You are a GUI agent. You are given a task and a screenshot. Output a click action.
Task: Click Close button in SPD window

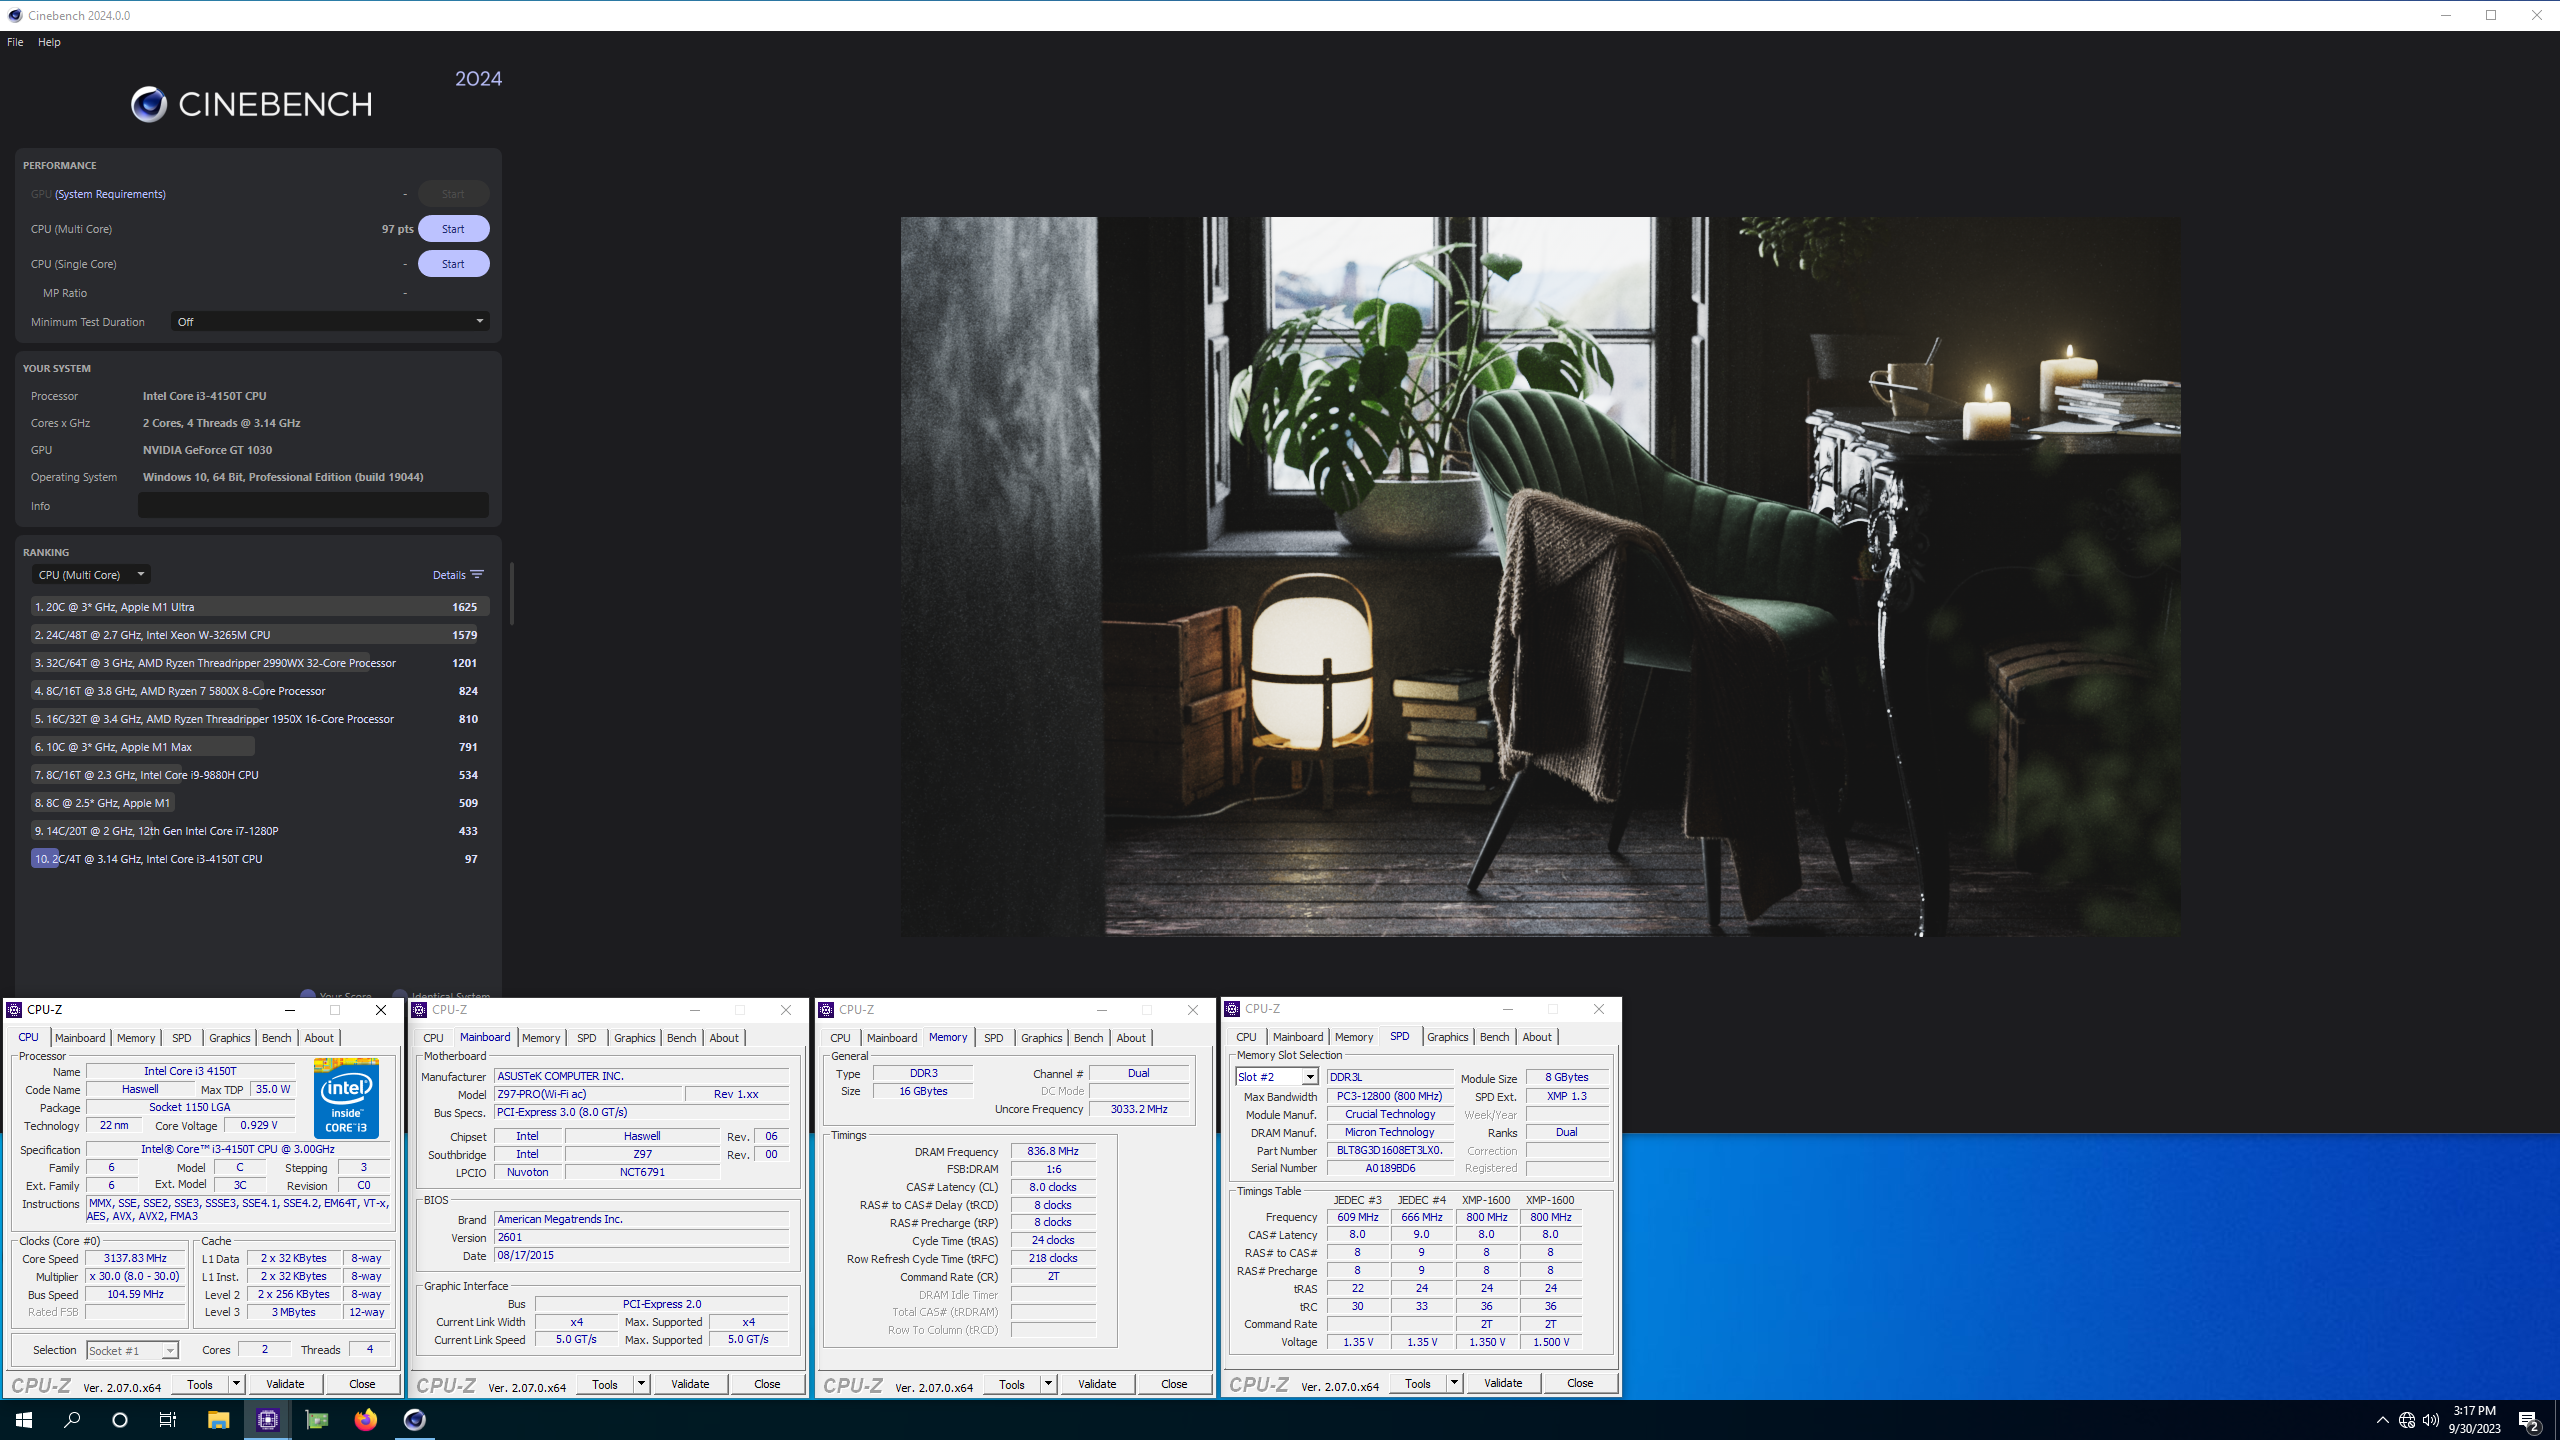coord(1580,1383)
